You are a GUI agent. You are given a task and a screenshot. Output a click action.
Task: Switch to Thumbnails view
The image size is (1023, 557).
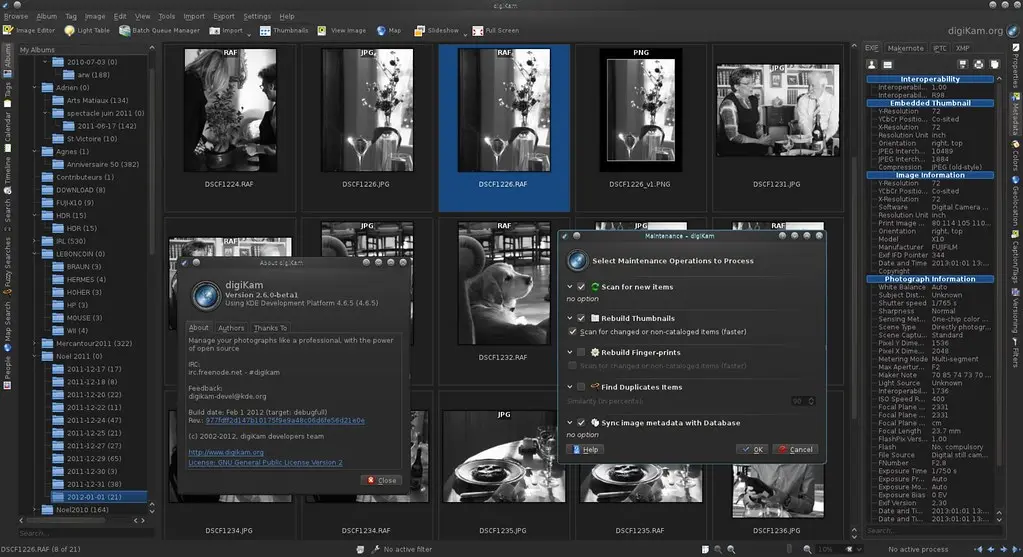click(284, 31)
